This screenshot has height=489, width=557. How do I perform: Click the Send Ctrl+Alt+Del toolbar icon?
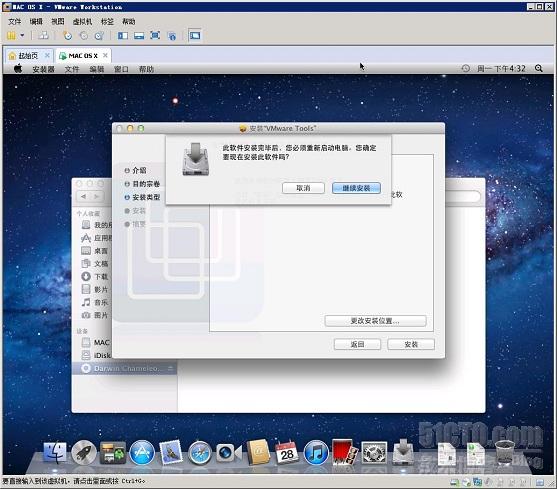(43, 36)
